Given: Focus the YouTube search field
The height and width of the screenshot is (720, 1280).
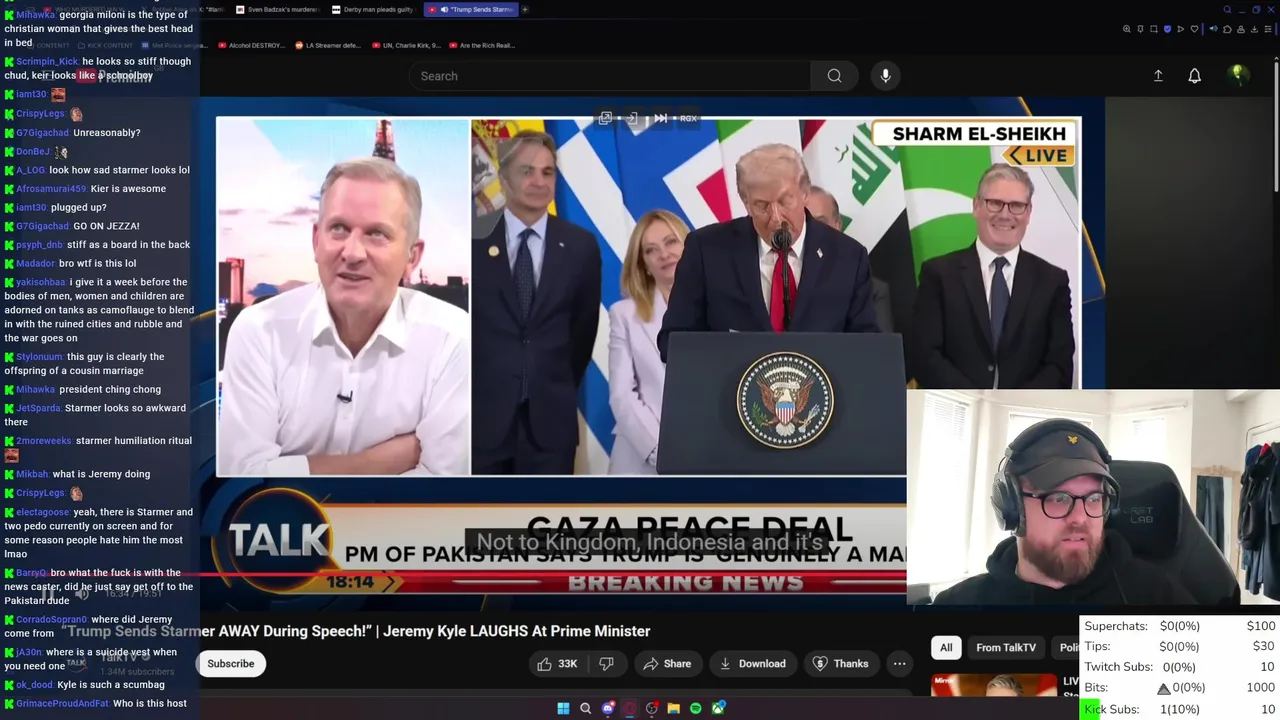Looking at the screenshot, I should pos(609,76).
